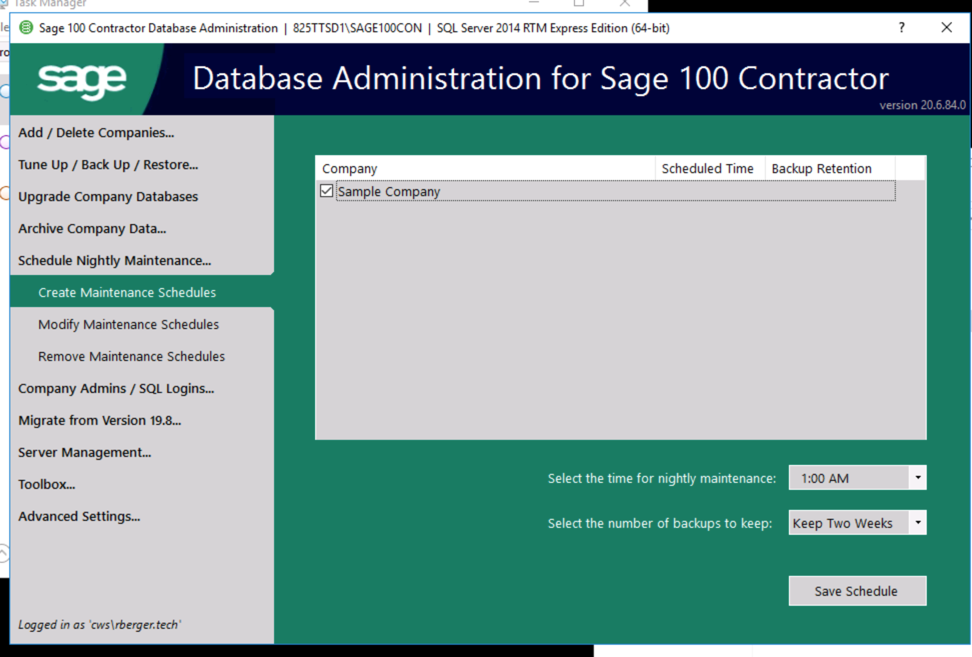Open Toolbox menu

click(46, 485)
